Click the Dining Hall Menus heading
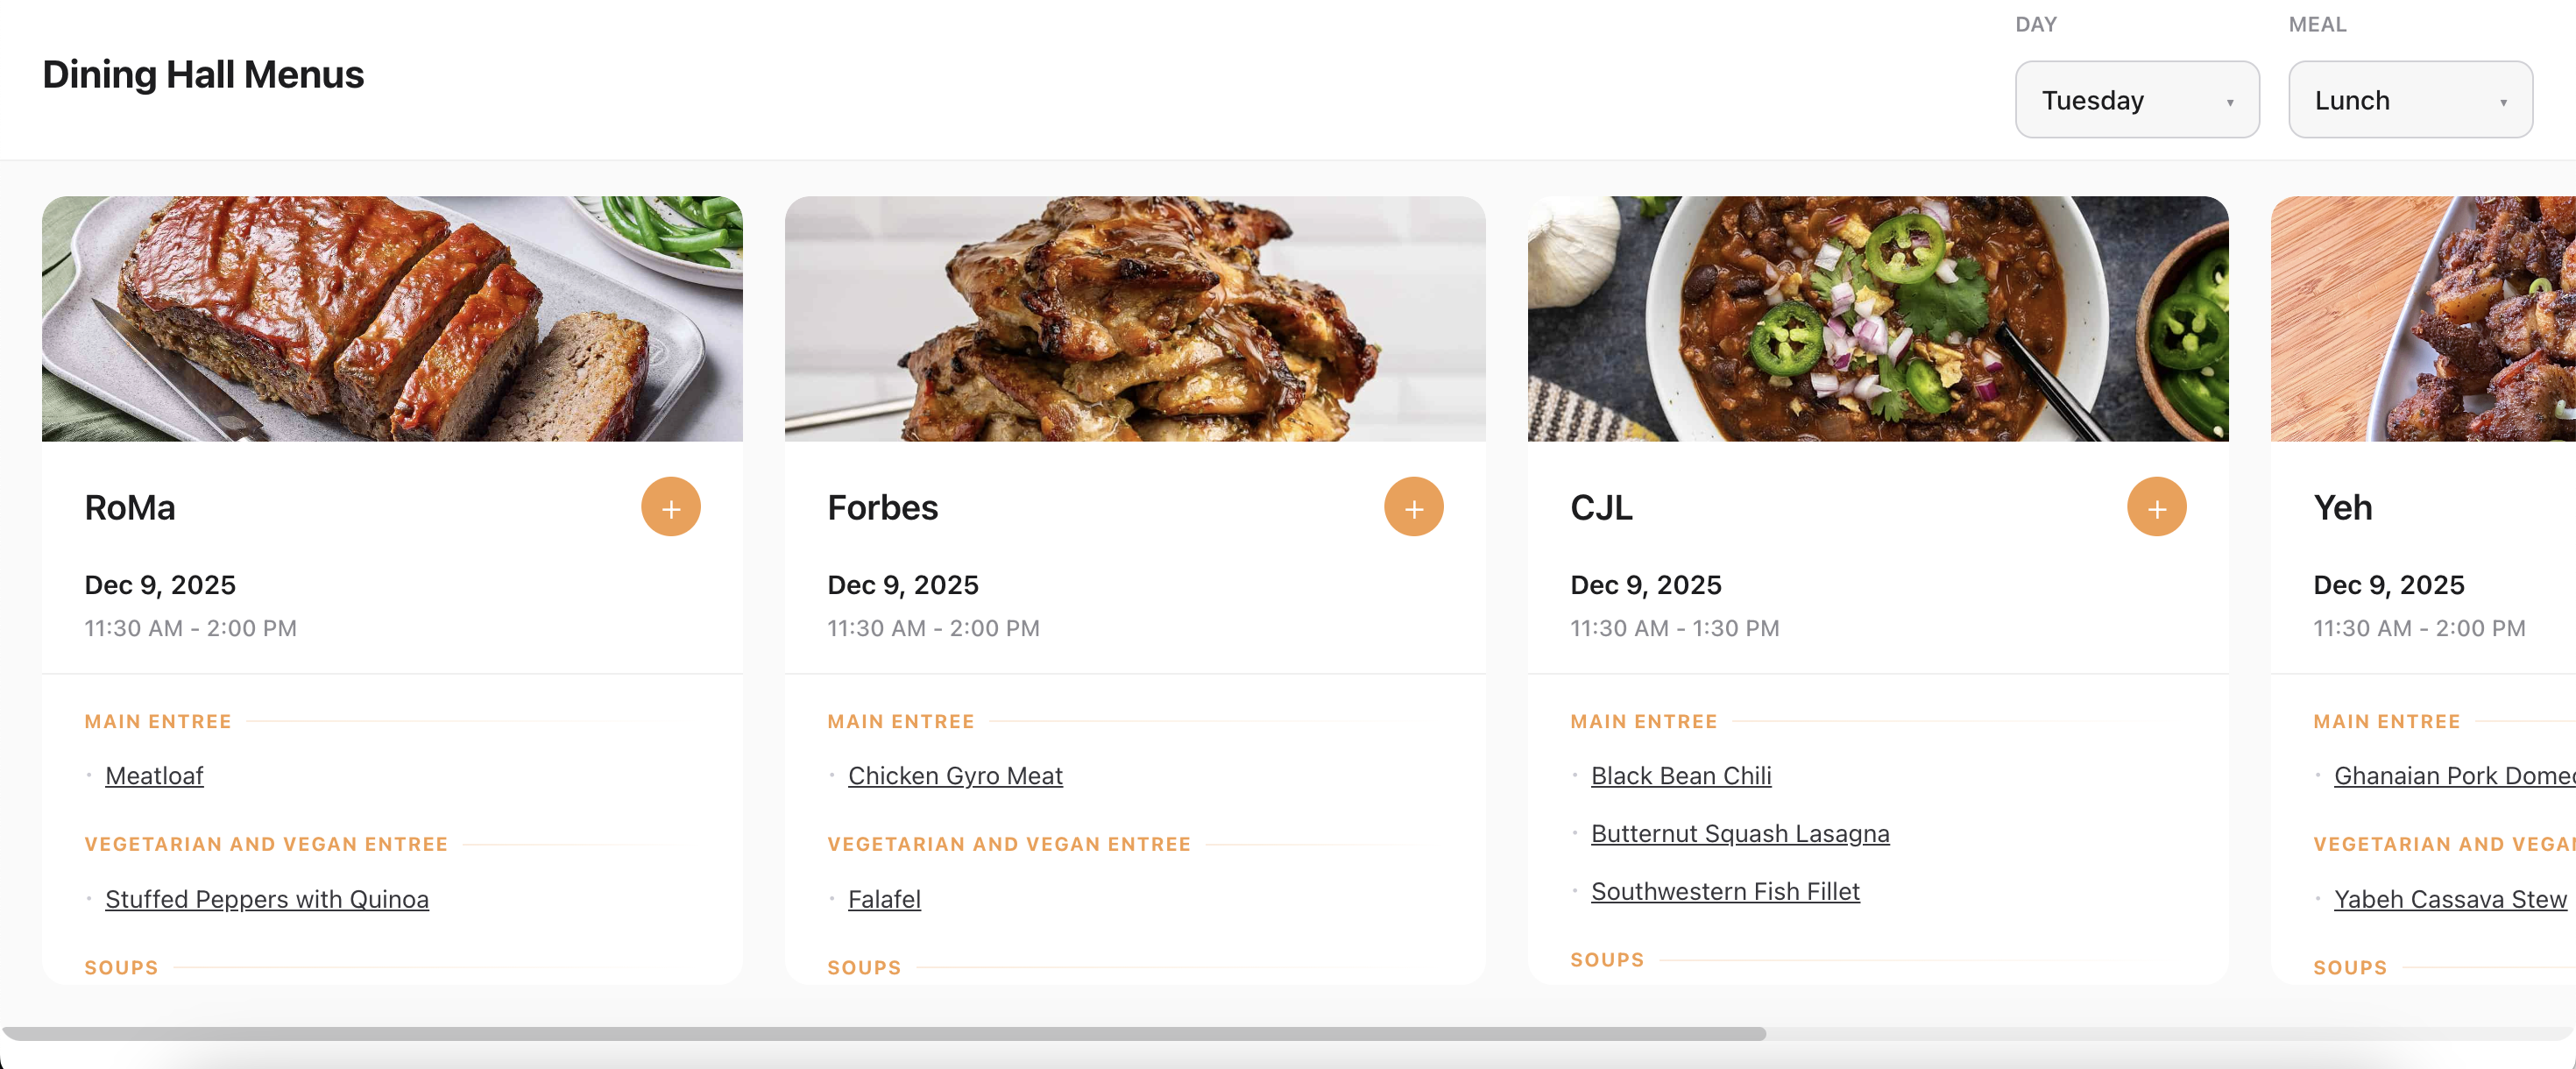This screenshot has height=1069, width=2576. coord(203,75)
